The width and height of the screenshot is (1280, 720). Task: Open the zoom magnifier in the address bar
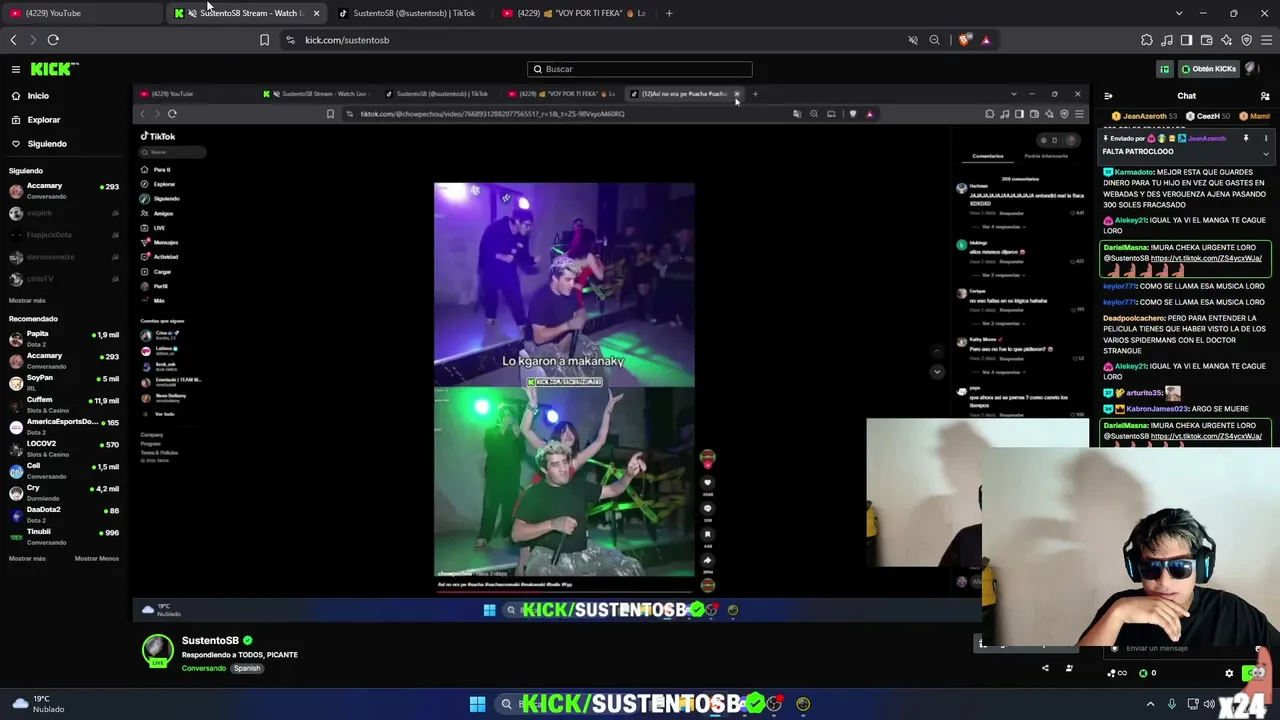(x=935, y=40)
